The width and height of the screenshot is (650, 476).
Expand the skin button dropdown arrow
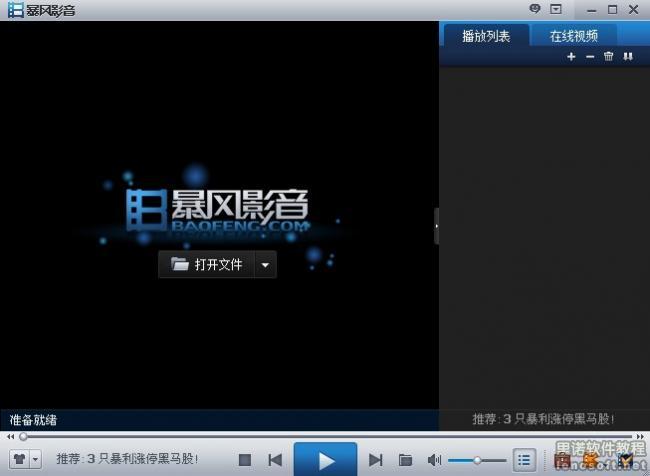tap(36, 459)
